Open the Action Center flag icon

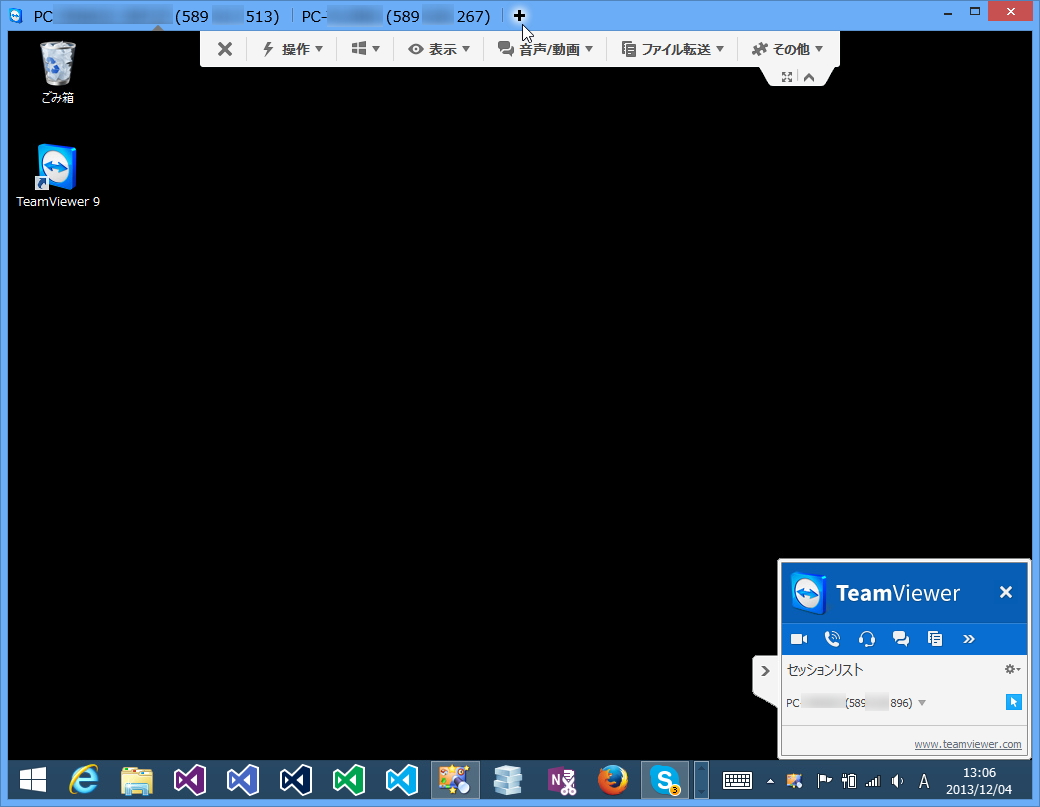(824, 781)
